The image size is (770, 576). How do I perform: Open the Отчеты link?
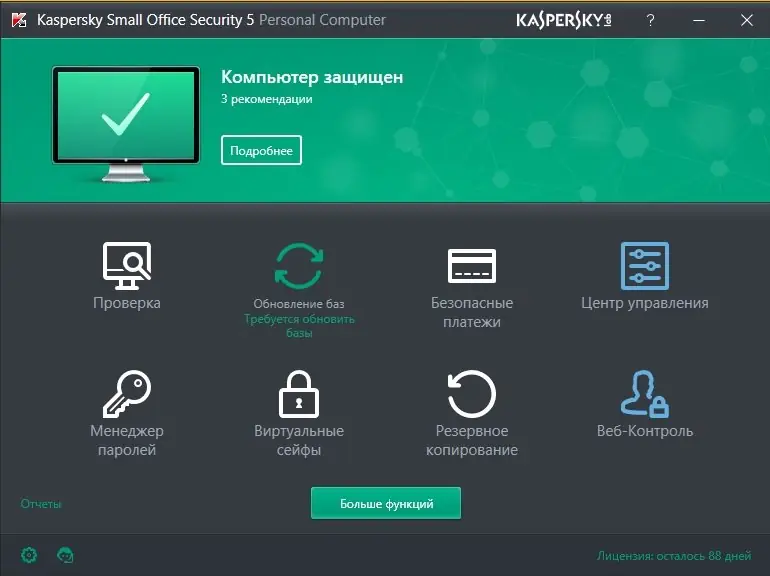(41, 504)
